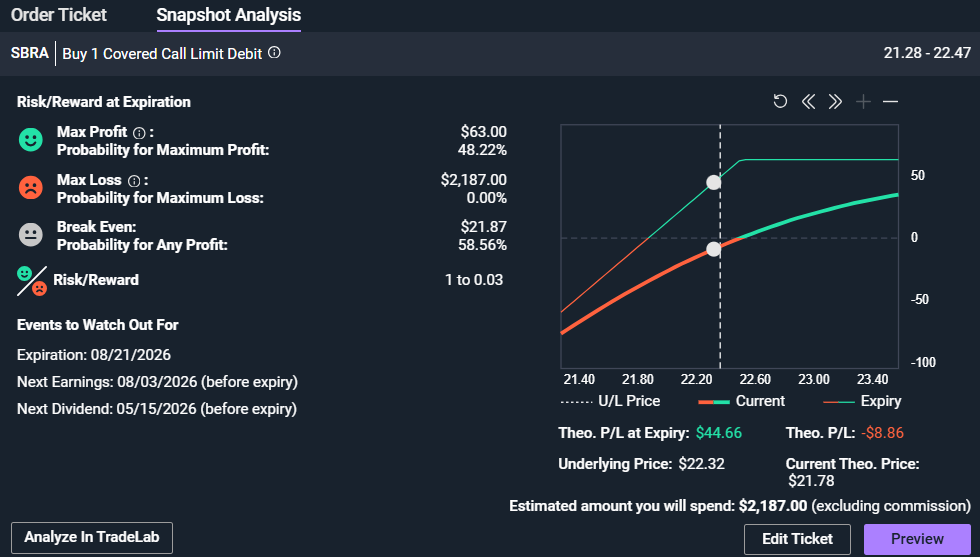Click the Max Profit value $63.00

pyautogui.click(x=484, y=132)
